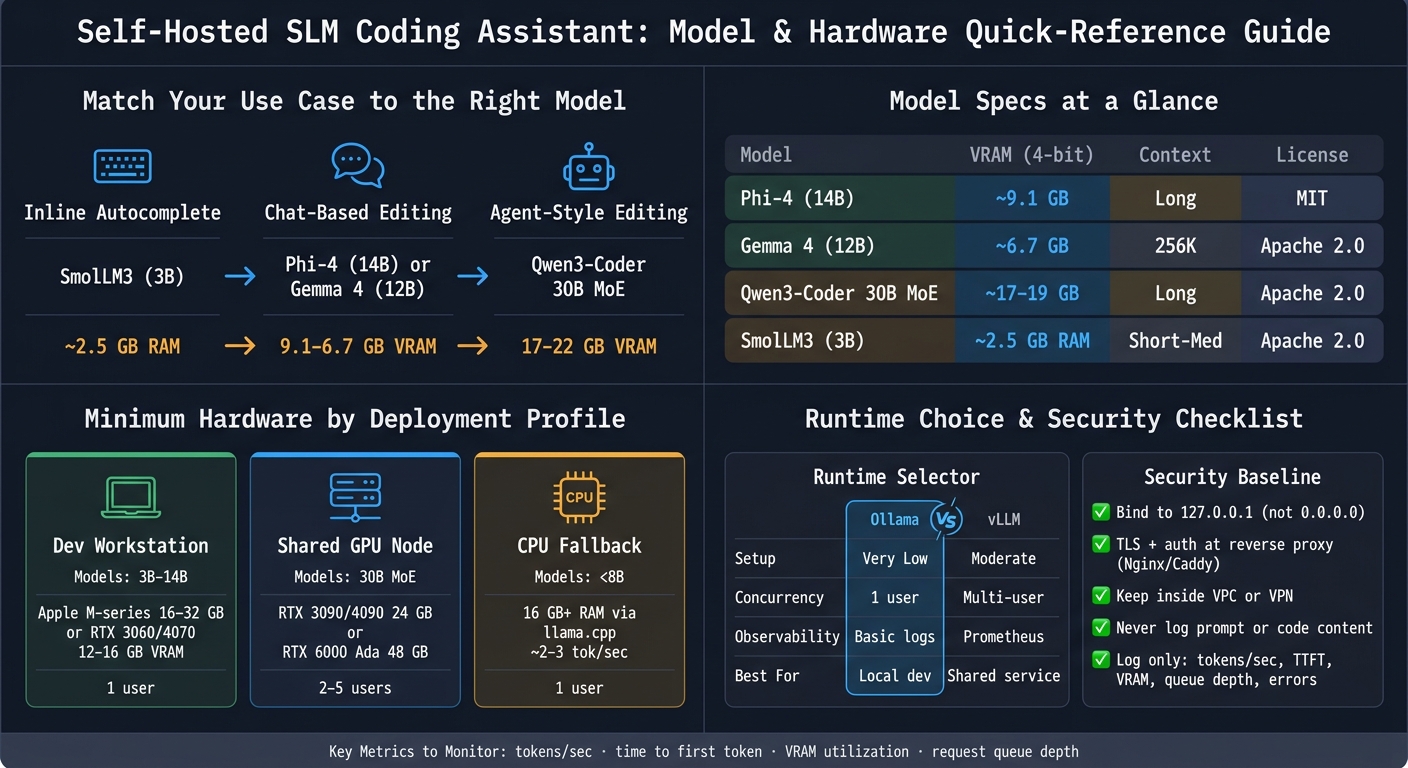Image resolution: width=1408 pixels, height=768 pixels.
Task: Click the Inline Autocomplete label
Action: coord(122,213)
